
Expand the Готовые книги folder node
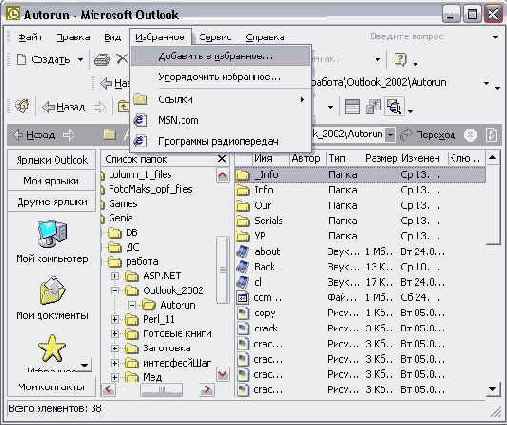point(115,334)
